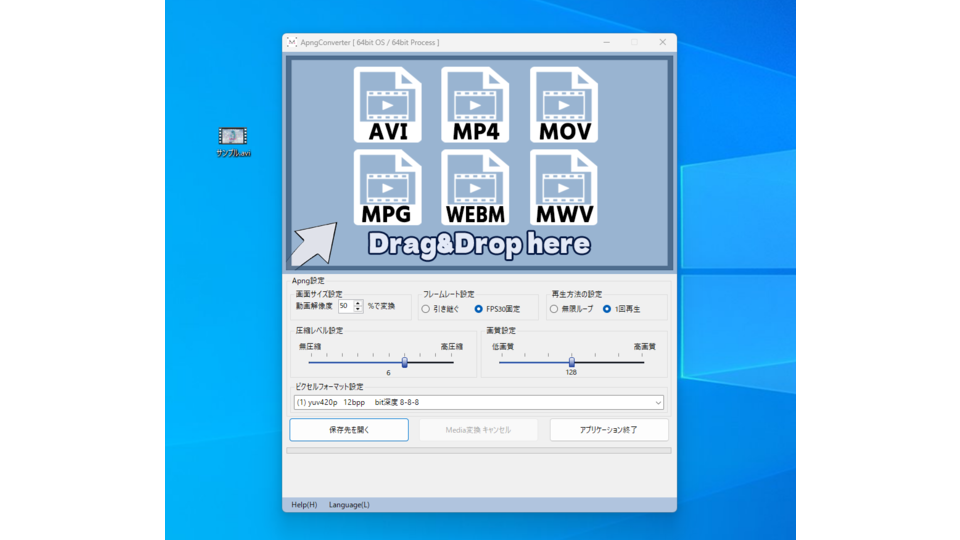The width and height of the screenshot is (960, 540).
Task: Click the アプリケーション終了 button
Action: click(x=609, y=430)
